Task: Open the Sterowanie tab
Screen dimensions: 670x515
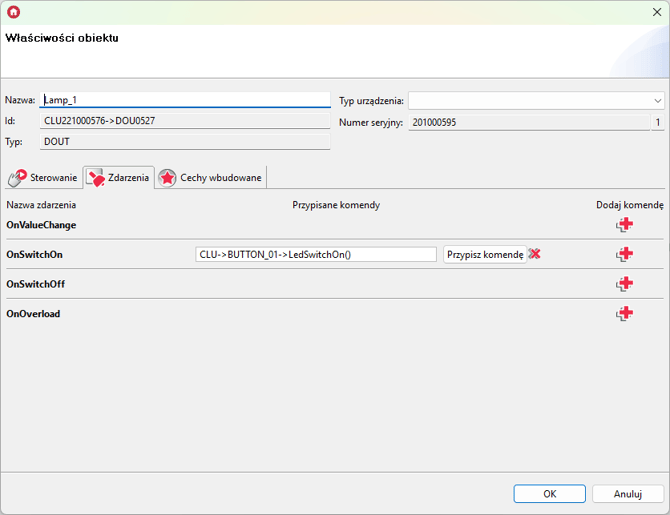Action: coord(43,178)
